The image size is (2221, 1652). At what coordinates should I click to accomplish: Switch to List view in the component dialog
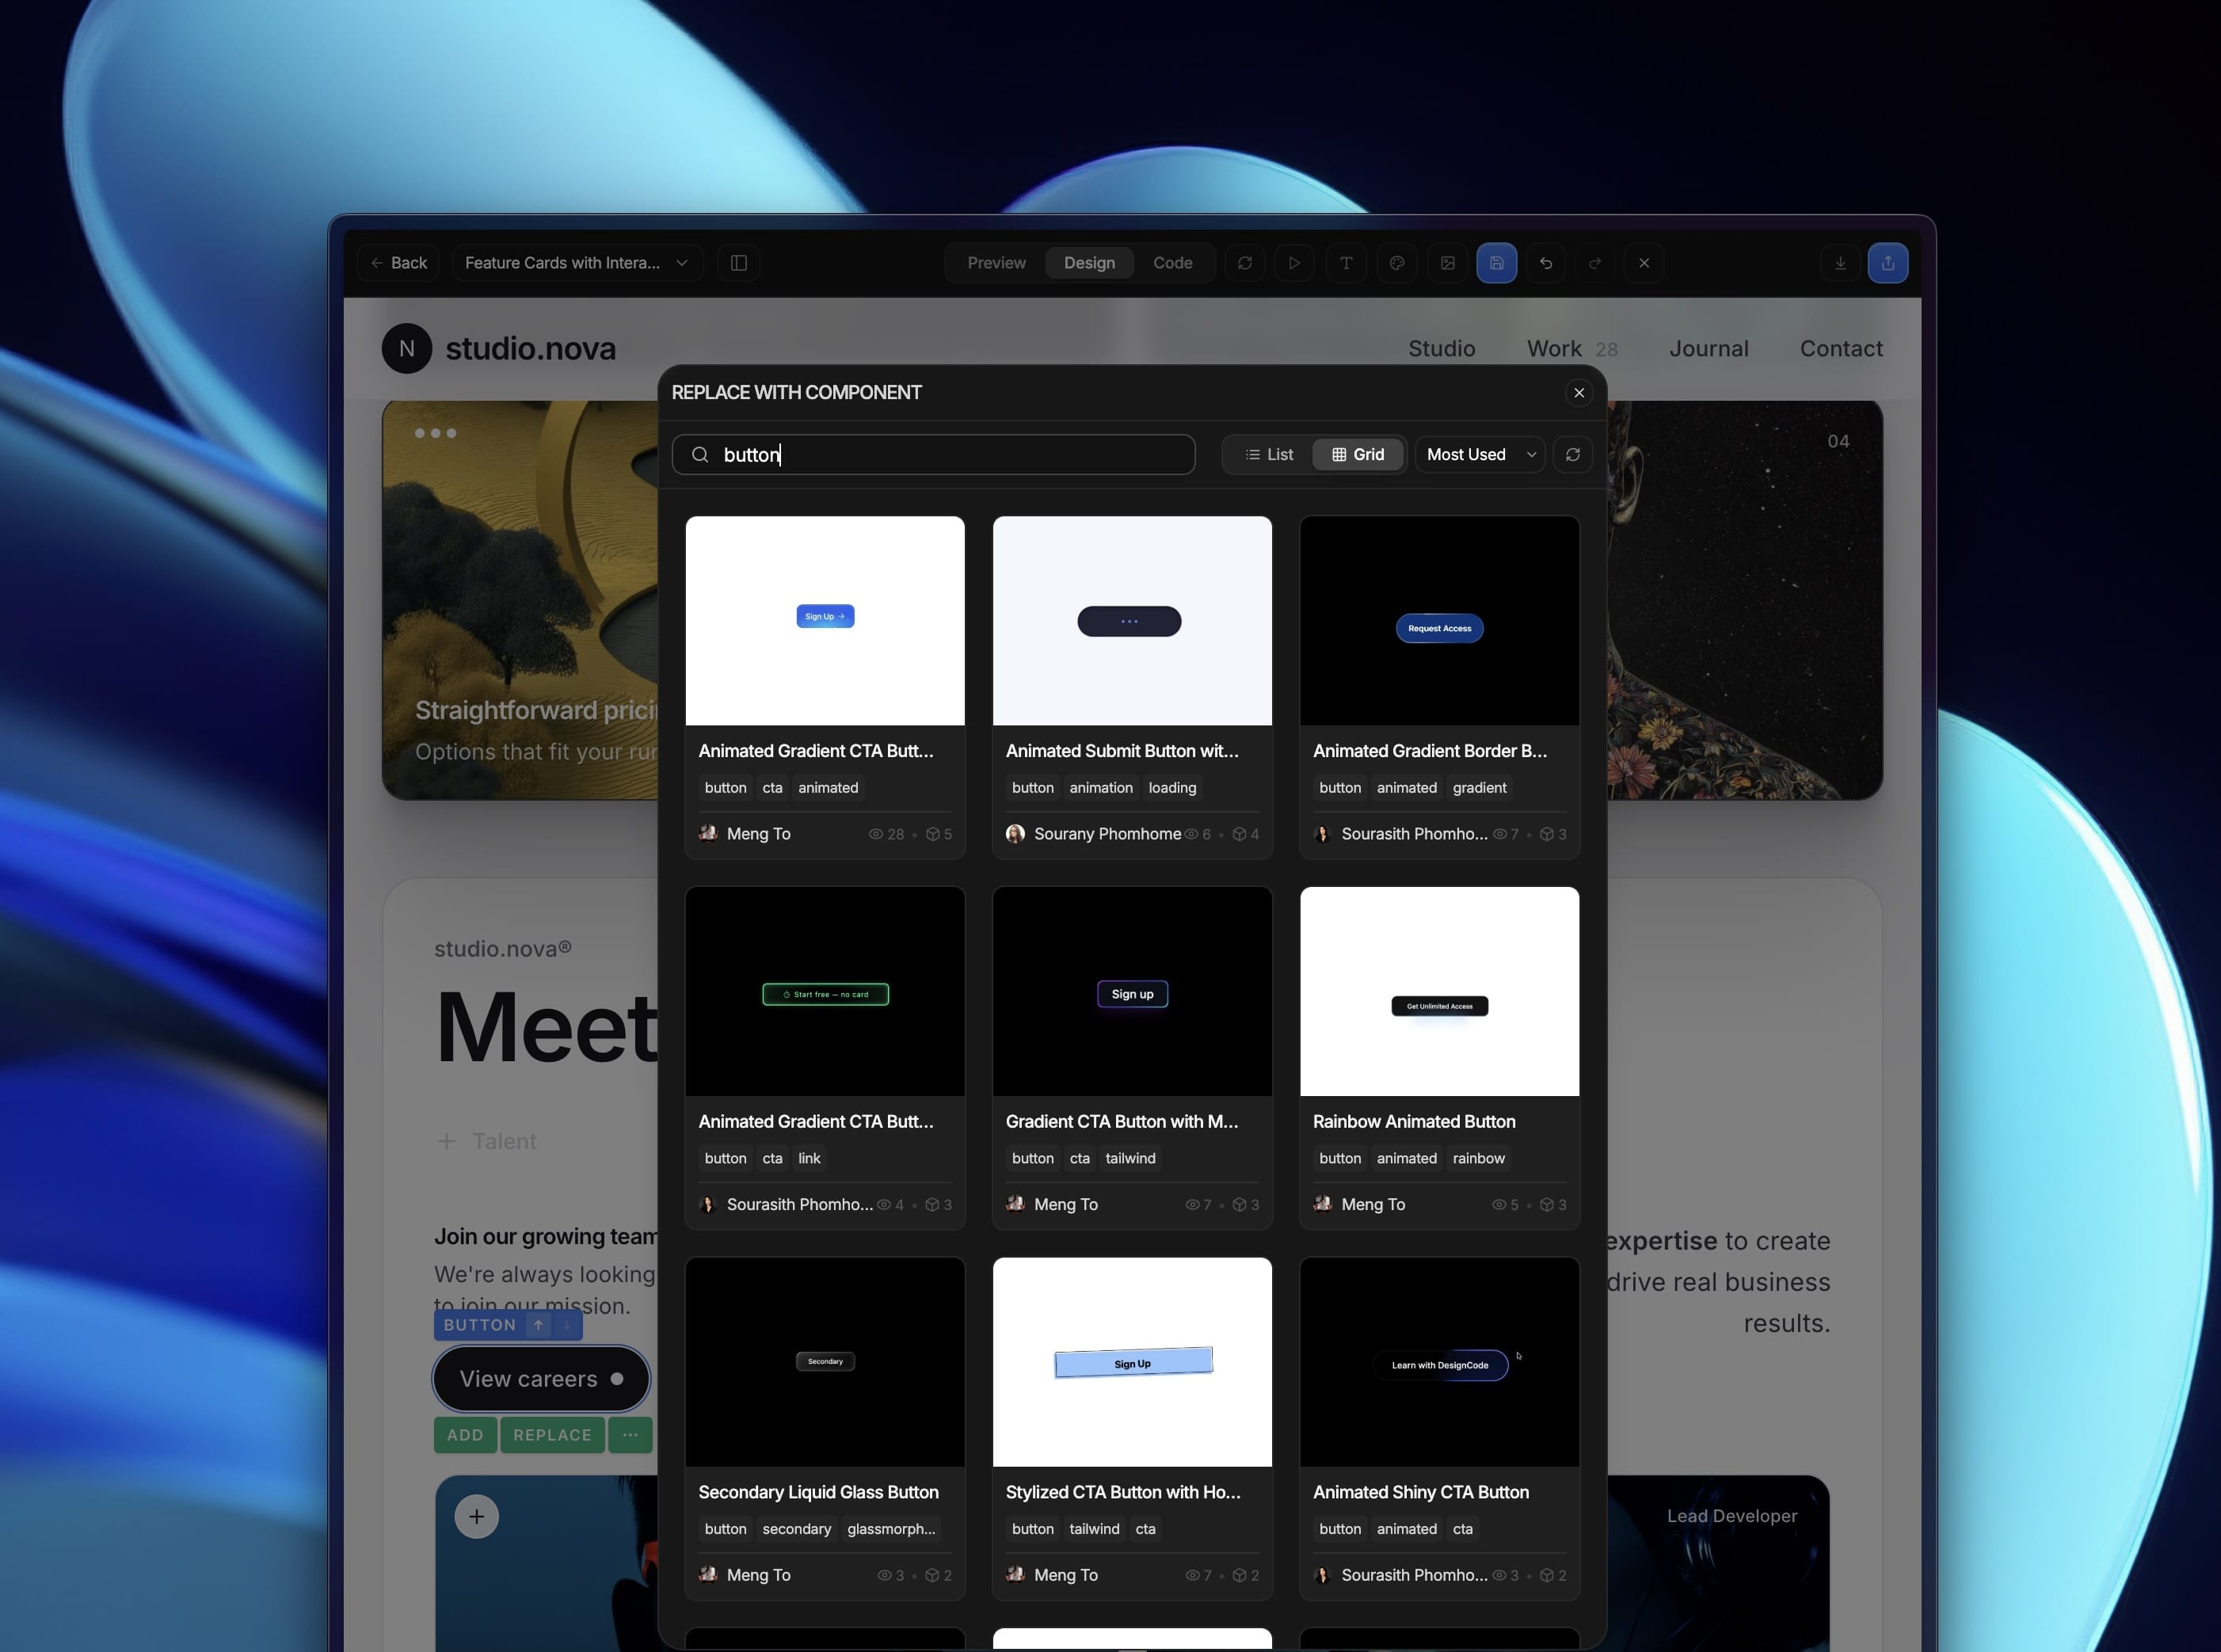tap(1268, 454)
